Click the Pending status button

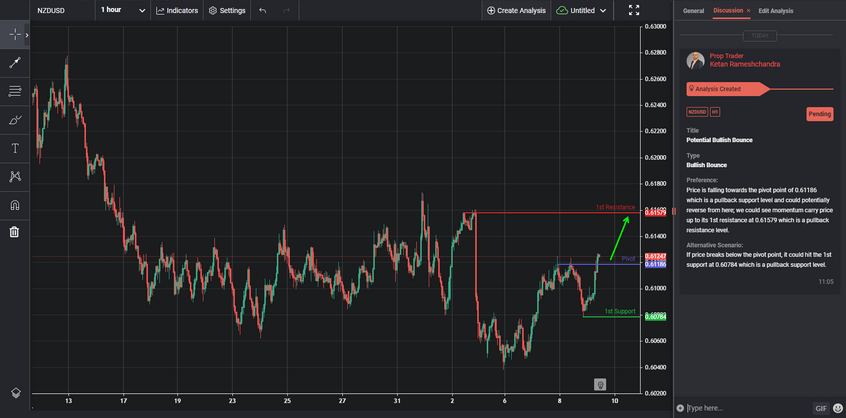(820, 114)
